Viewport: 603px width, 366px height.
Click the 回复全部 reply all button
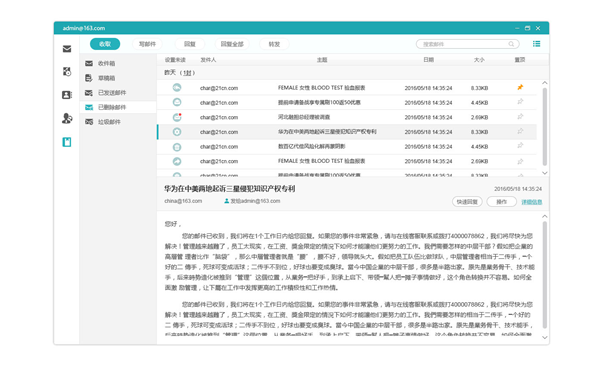(232, 44)
